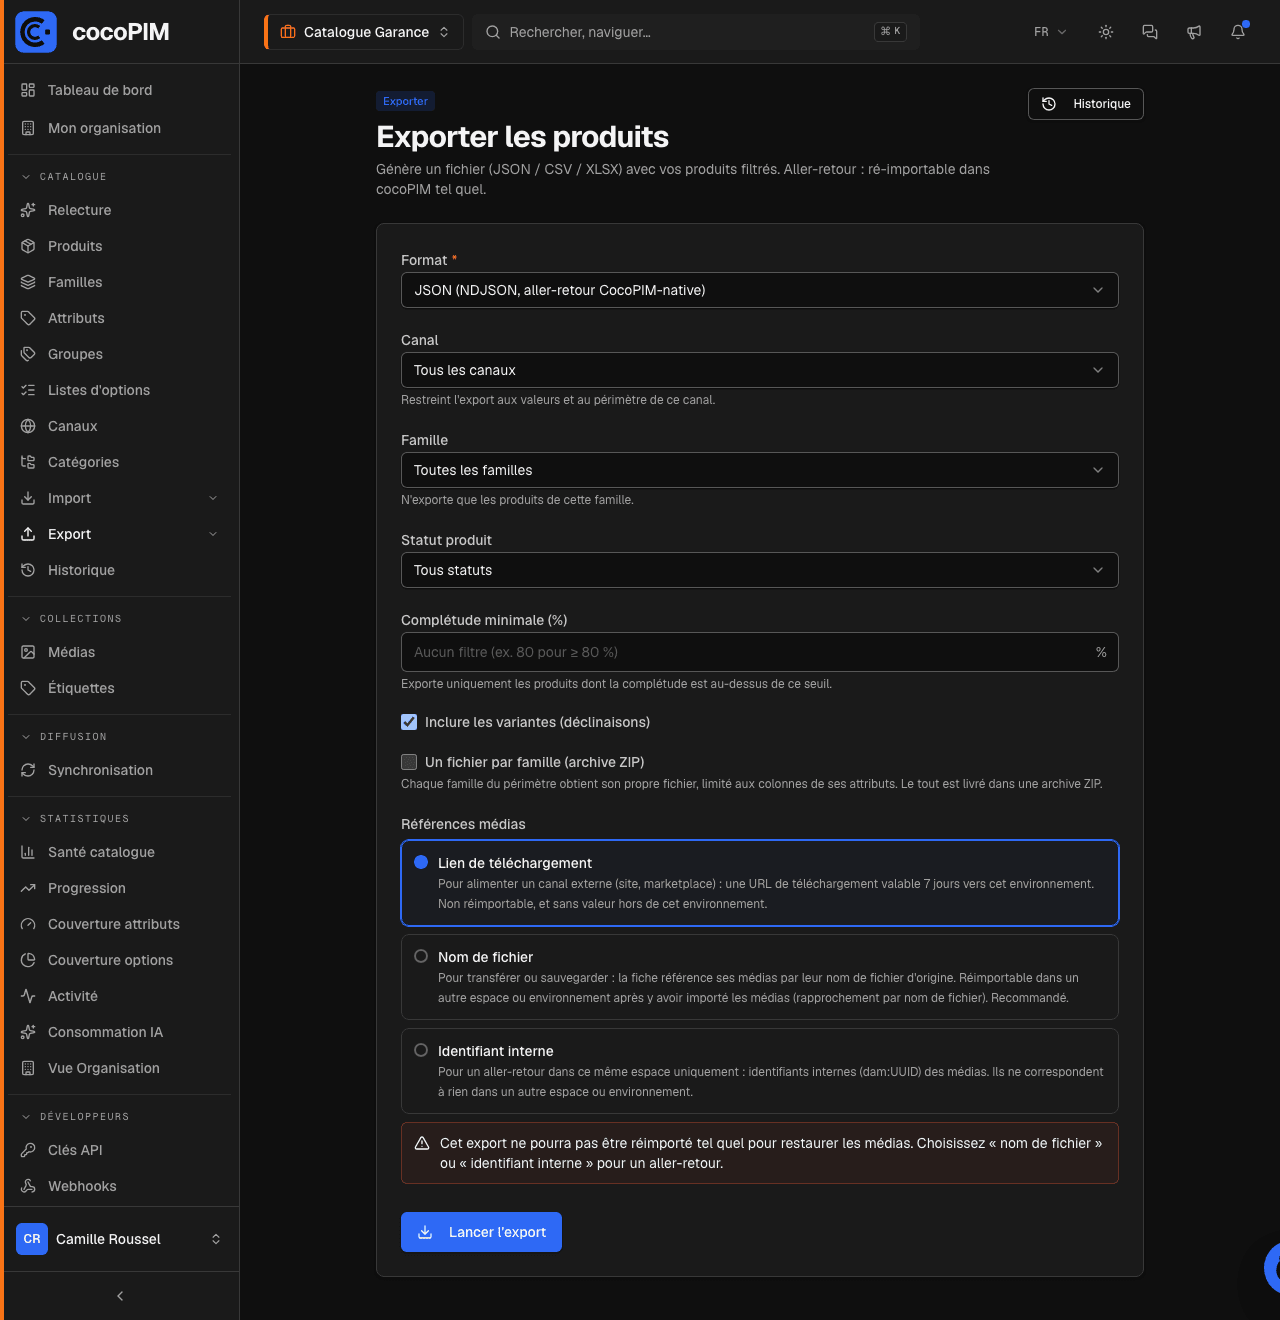Click the Catégories tree icon
The height and width of the screenshot is (1320, 1280).
(x=28, y=462)
